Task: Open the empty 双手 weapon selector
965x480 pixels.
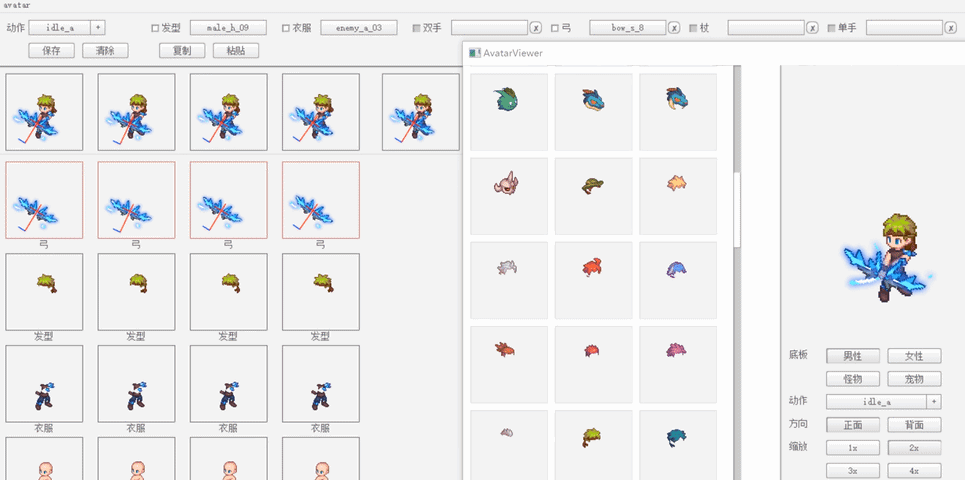Action: (x=489, y=28)
